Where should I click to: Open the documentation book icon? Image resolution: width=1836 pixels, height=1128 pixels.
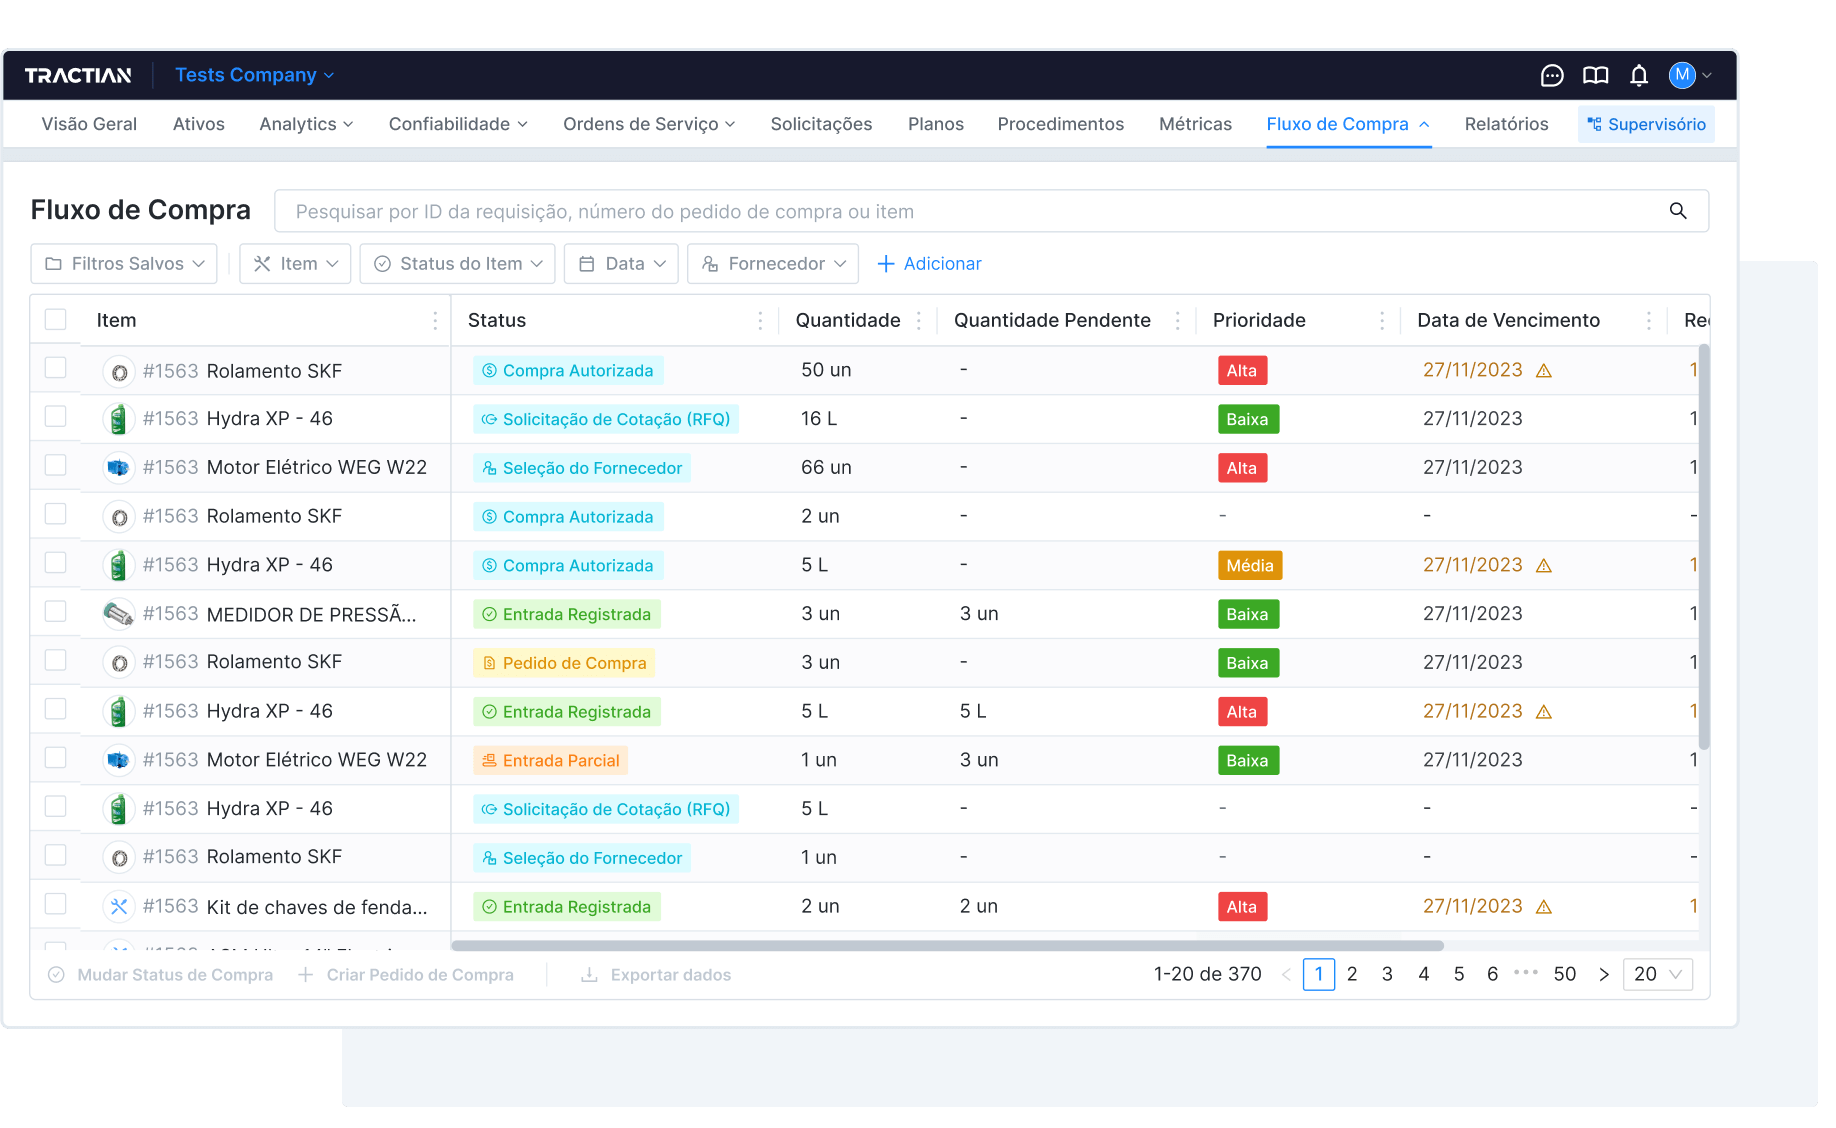pyautogui.click(x=1595, y=76)
